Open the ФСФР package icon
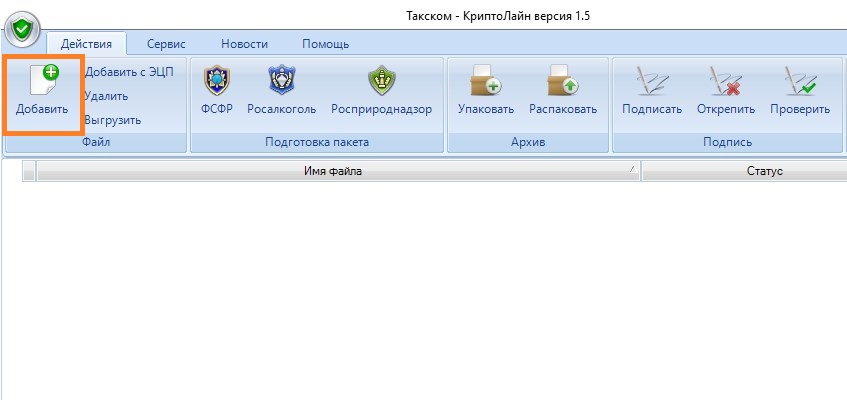 (x=217, y=80)
